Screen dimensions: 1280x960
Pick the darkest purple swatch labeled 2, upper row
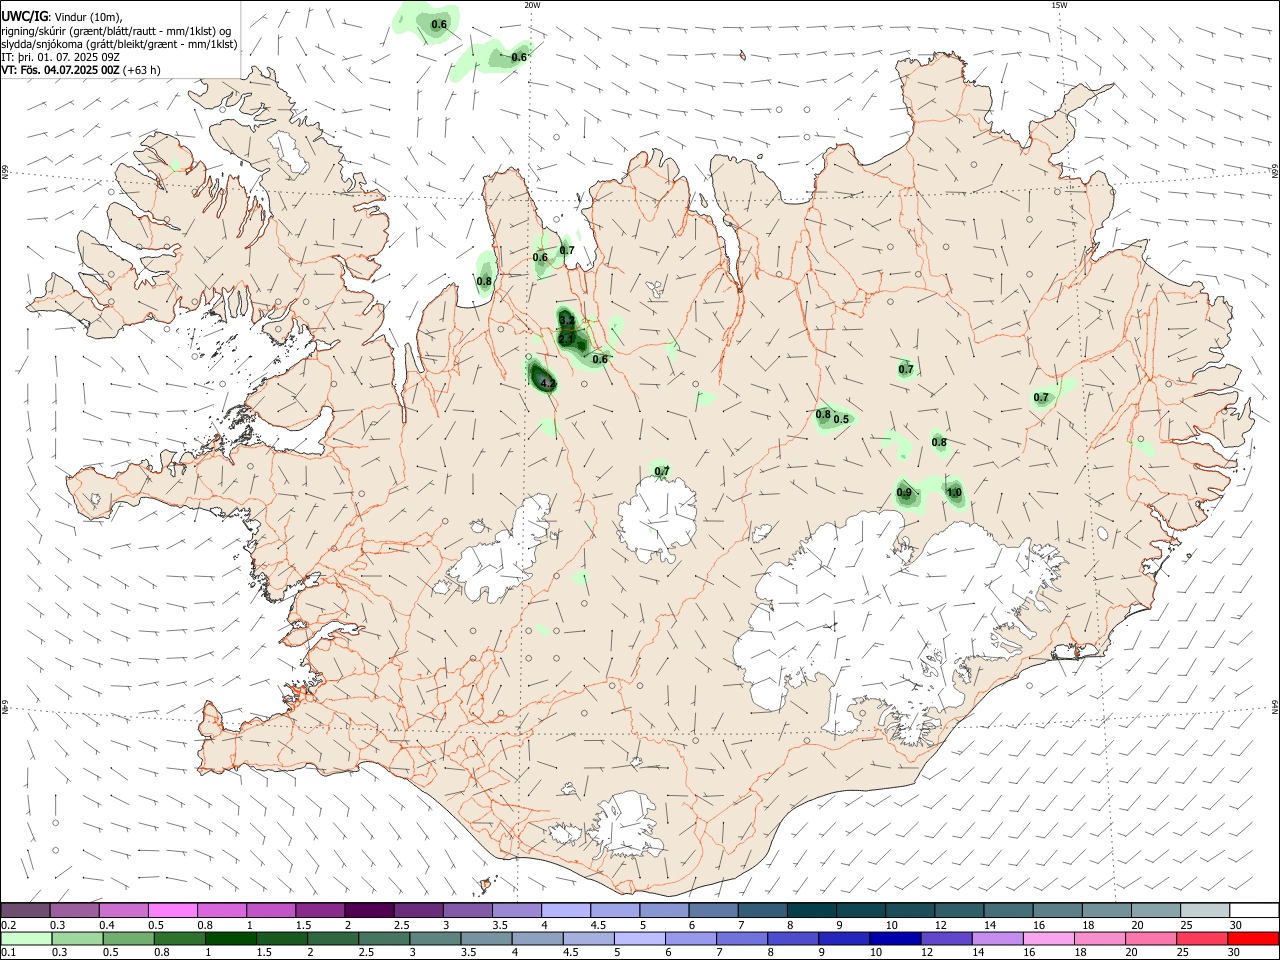pyautogui.click(x=369, y=910)
